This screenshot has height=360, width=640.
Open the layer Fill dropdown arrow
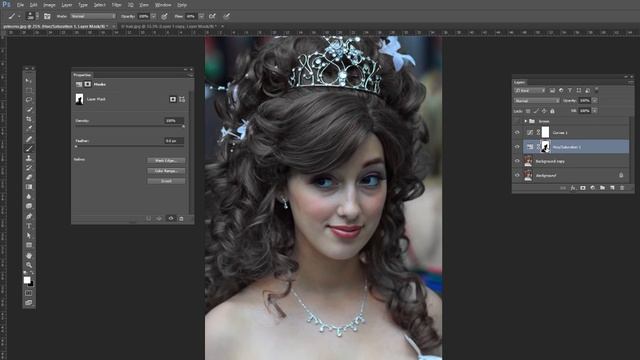(x=595, y=111)
